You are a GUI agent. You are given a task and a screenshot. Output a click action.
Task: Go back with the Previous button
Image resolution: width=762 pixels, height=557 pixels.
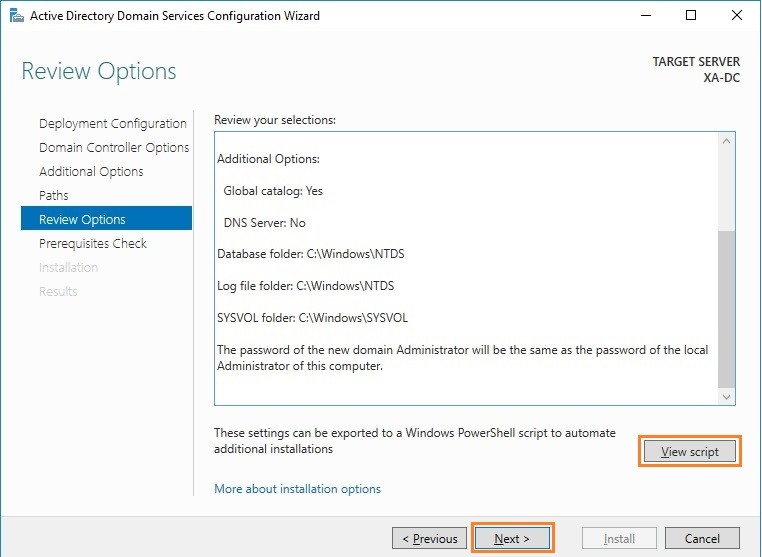click(x=430, y=539)
